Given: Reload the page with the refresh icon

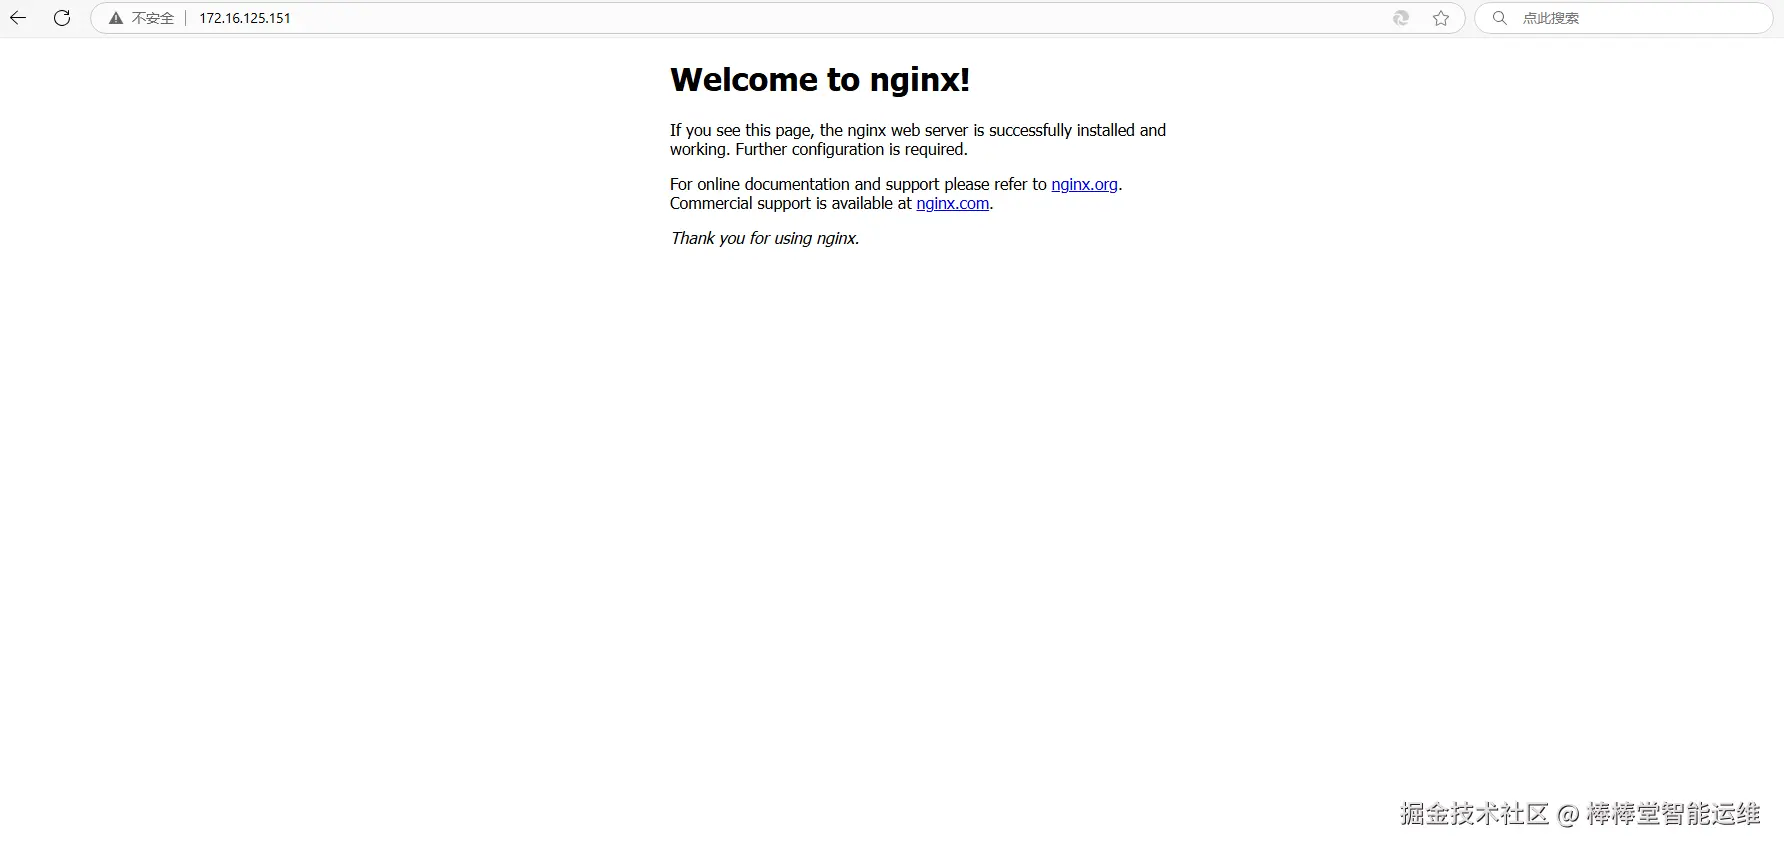Looking at the screenshot, I should (62, 18).
